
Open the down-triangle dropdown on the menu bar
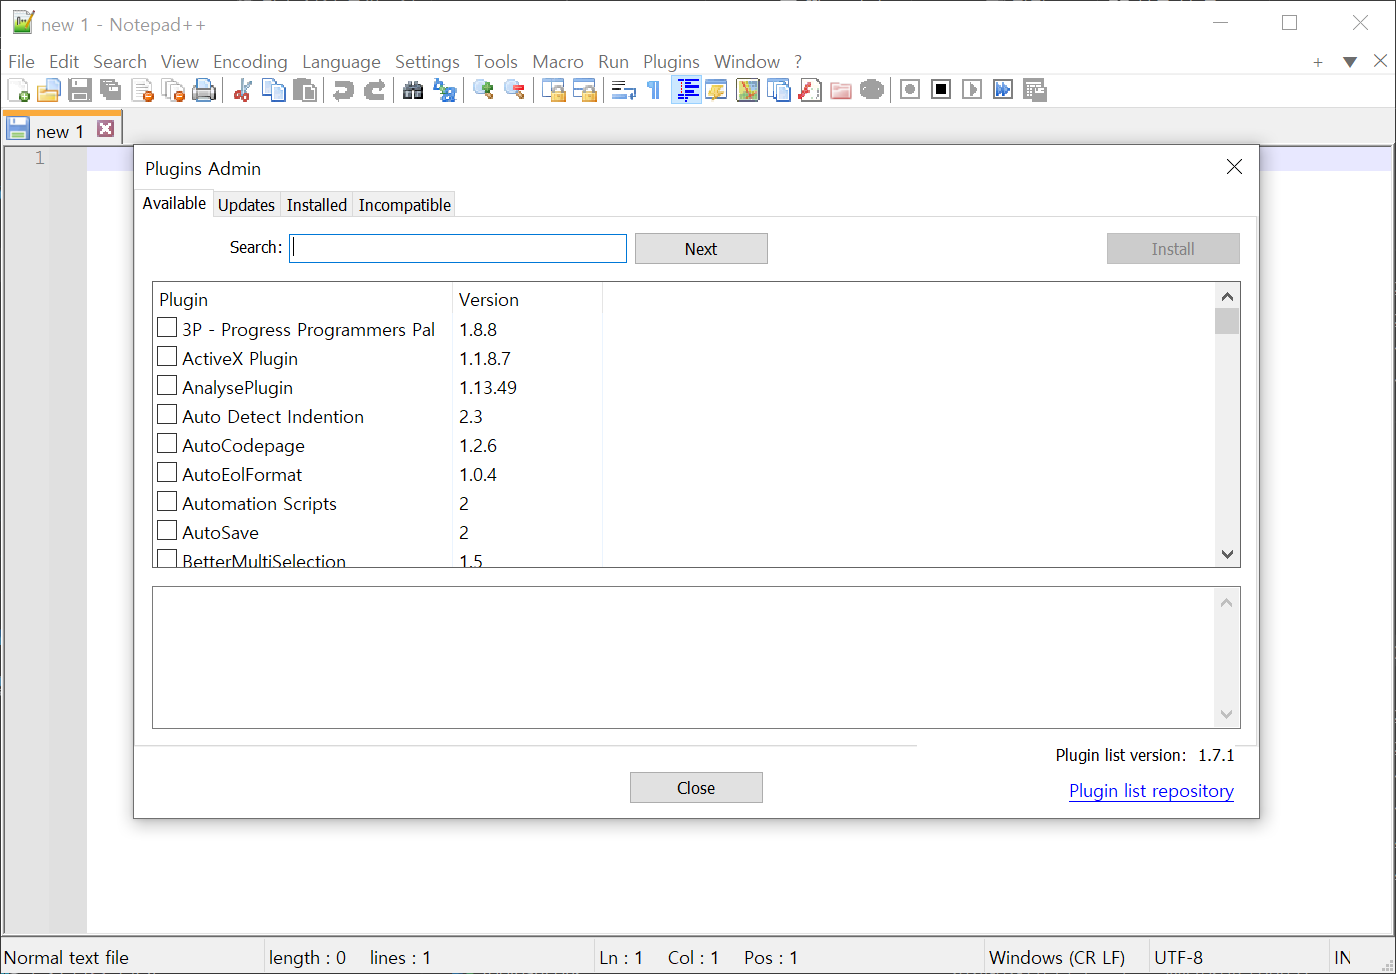click(x=1349, y=62)
